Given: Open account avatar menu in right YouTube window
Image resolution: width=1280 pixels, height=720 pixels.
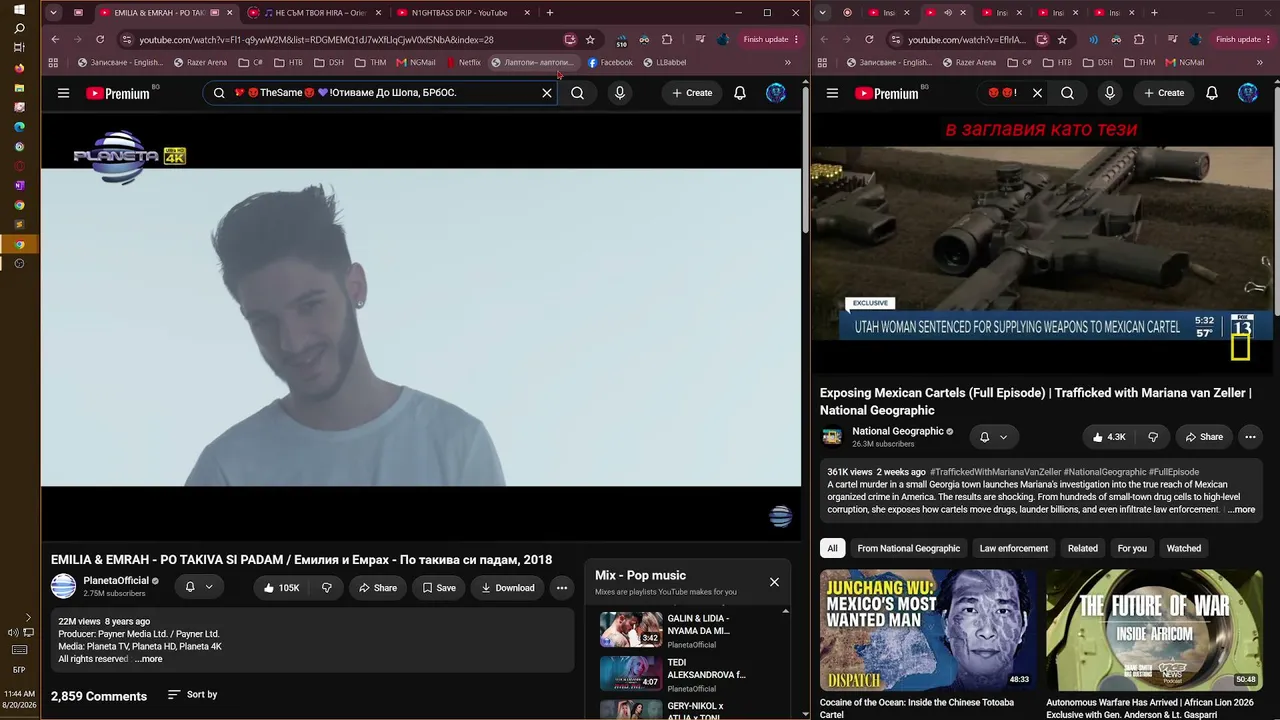Looking at the screenshot, I should 1248,93.
